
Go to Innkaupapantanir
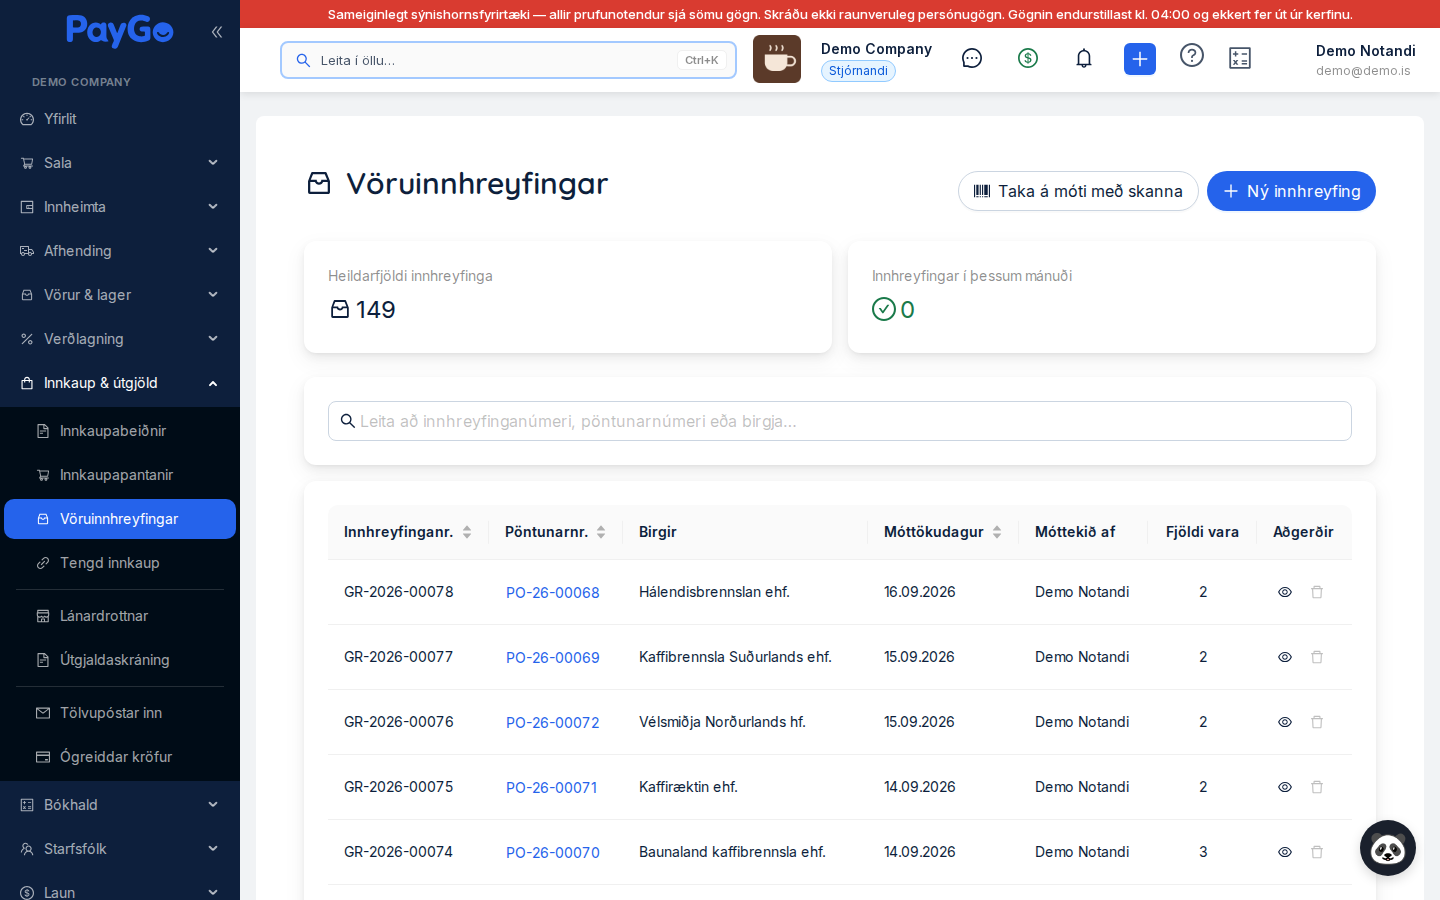pyautogui.click(x=120, y=475)
